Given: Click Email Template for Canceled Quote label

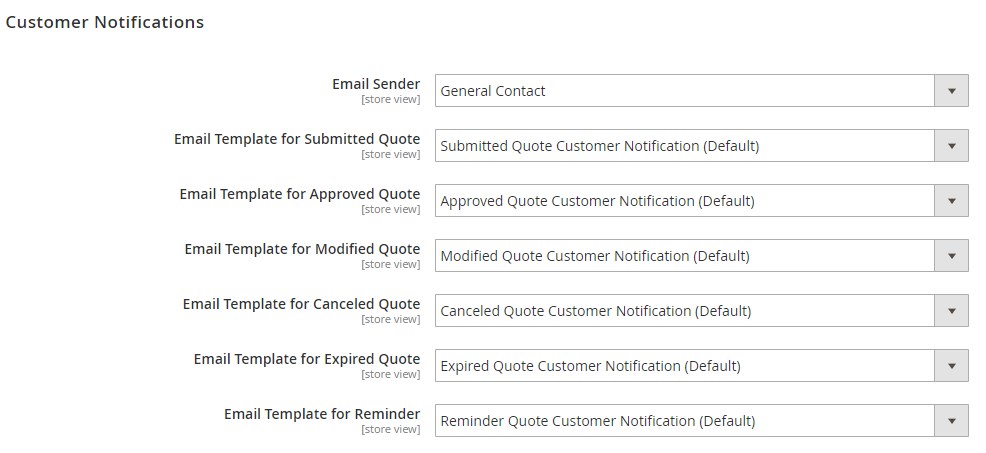Looking at the screenshot, I should [x=301, y=304].
